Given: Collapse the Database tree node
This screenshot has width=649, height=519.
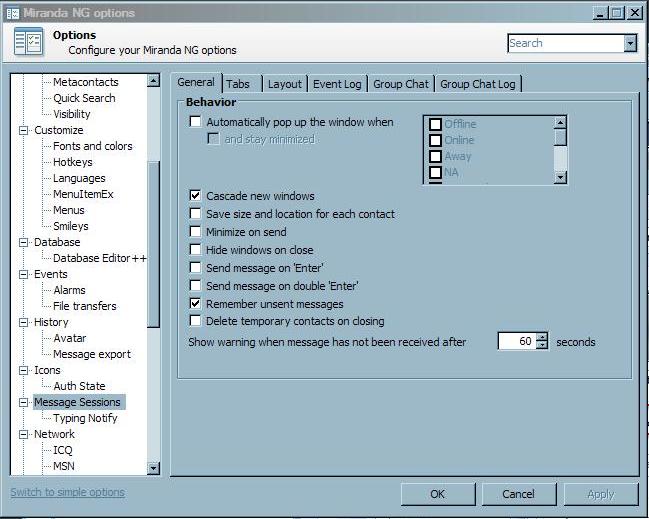Looking at the screenshot, I should [x=24, y=243].
